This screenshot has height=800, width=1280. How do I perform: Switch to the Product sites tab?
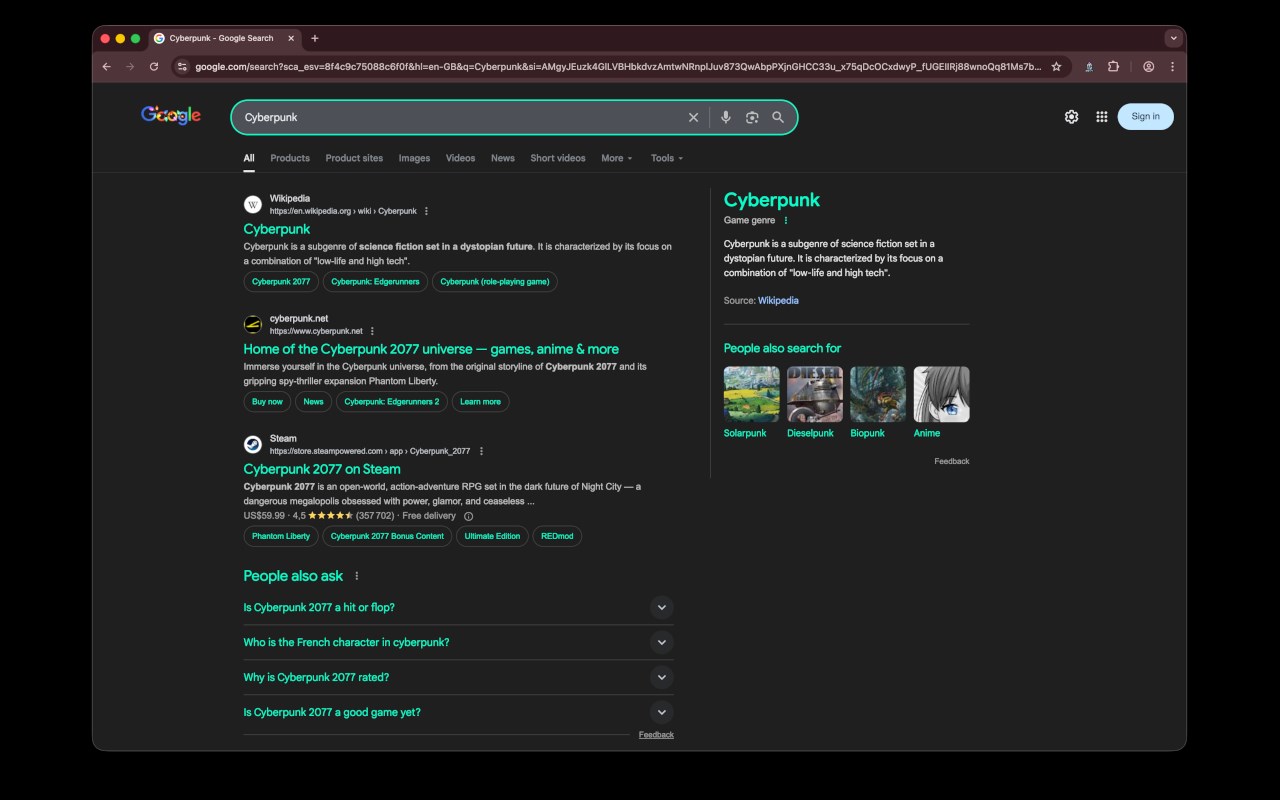tap(354, 158)
